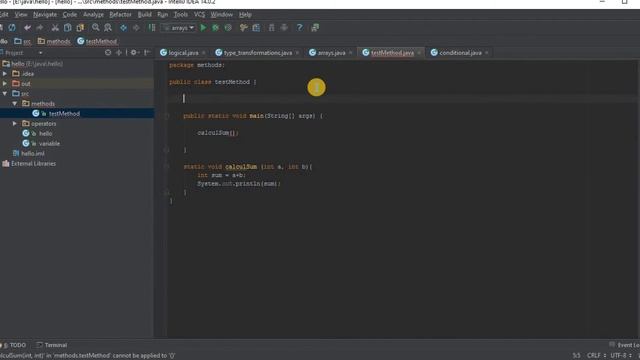Navigate back with the blue arrow icon
Image resolution: width=640 pixels, height=360 pixels.
point(123,28)
